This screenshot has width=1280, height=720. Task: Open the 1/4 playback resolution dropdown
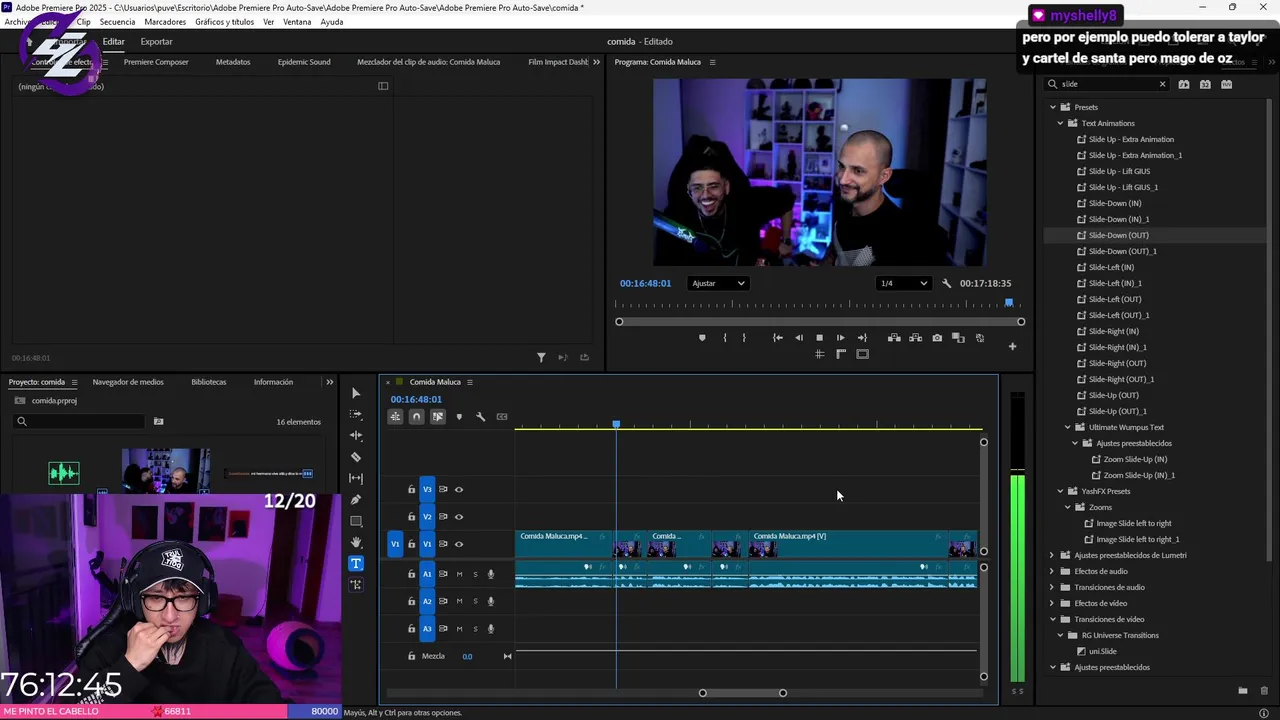pos(904,284)
